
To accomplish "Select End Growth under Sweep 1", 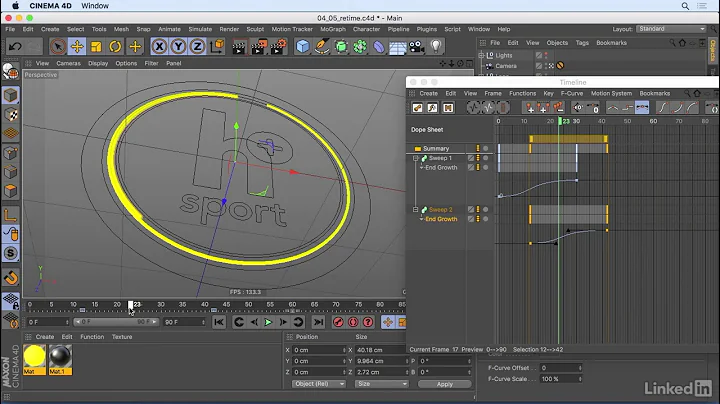I will (x=441, y=168).
